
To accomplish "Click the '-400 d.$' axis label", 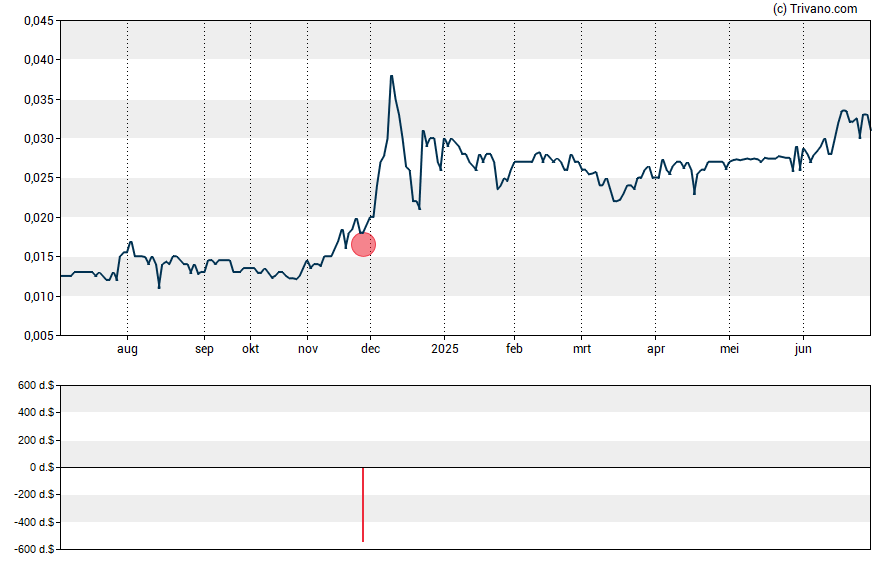I will pyautogui.click(x=35, y=522).
